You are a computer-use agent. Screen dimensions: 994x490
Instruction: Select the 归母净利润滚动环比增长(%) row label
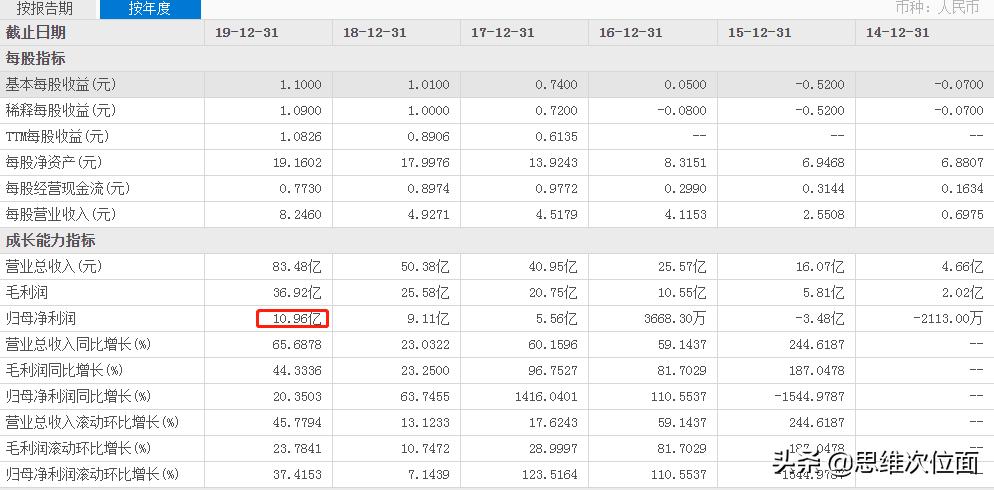pyautogui.click(x=92, y=474)
